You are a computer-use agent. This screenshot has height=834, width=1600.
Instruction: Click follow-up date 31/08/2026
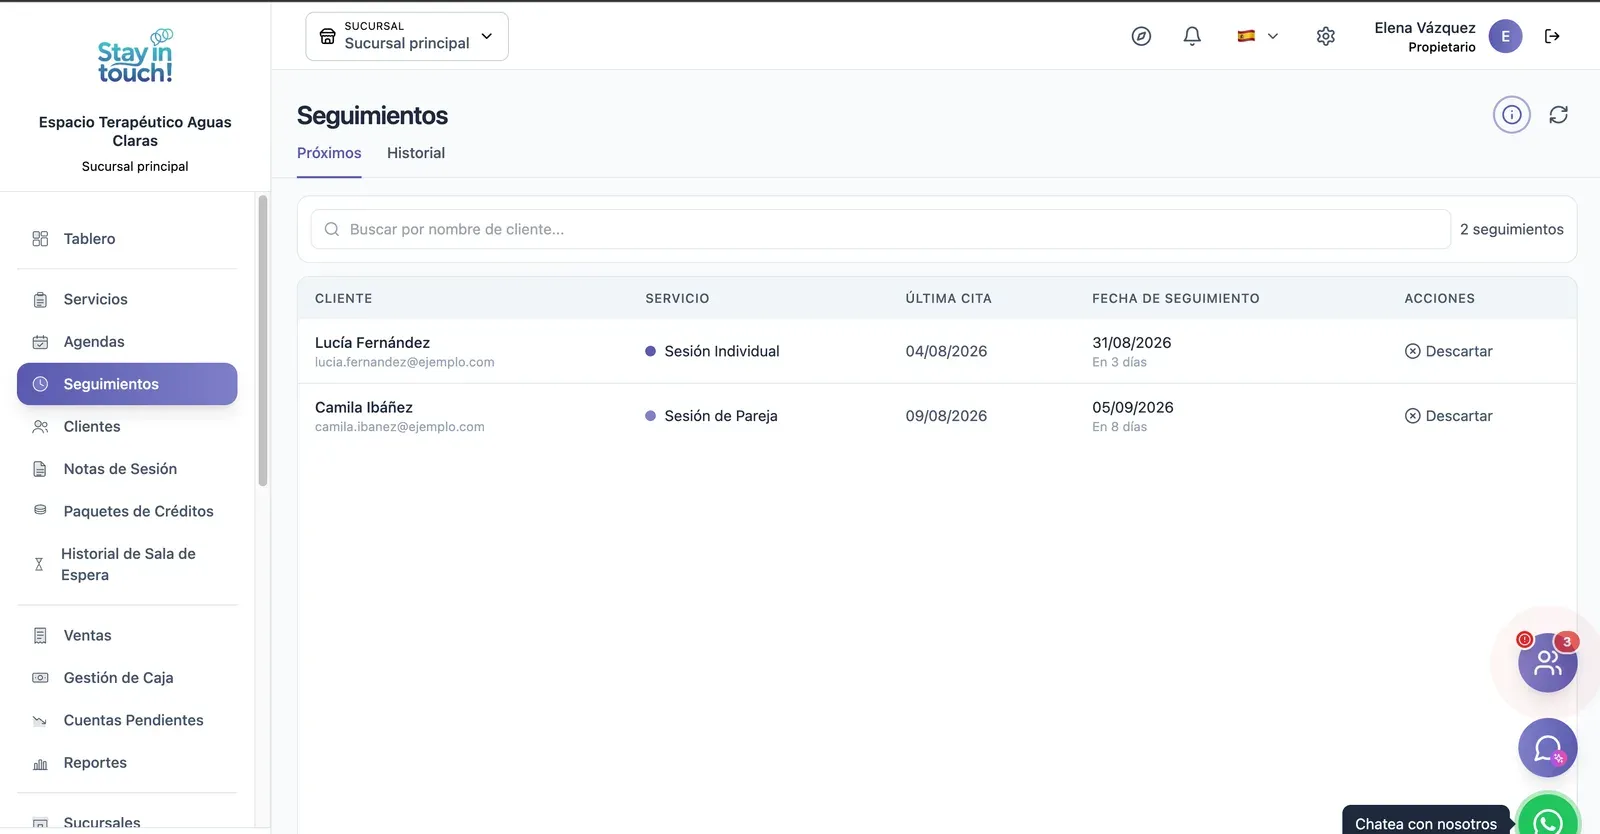(1132, 342)
